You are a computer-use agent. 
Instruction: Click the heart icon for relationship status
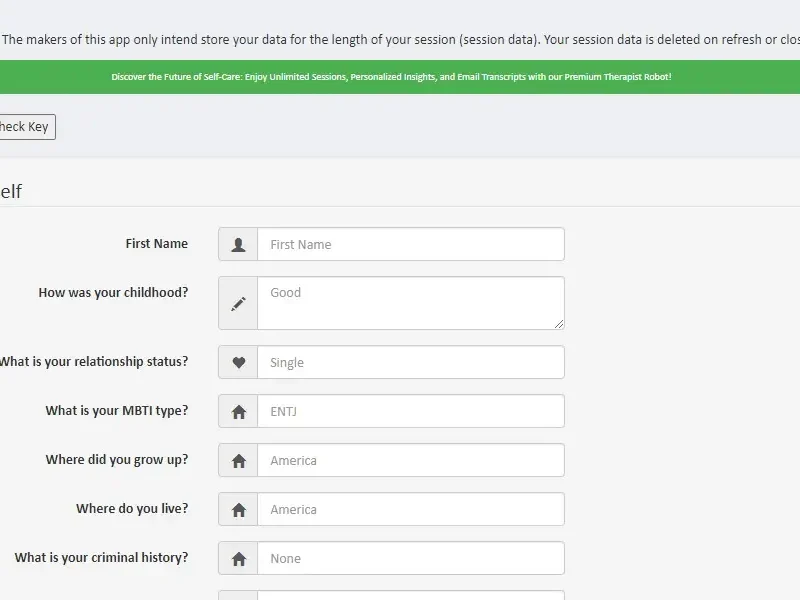click(238, 362)
